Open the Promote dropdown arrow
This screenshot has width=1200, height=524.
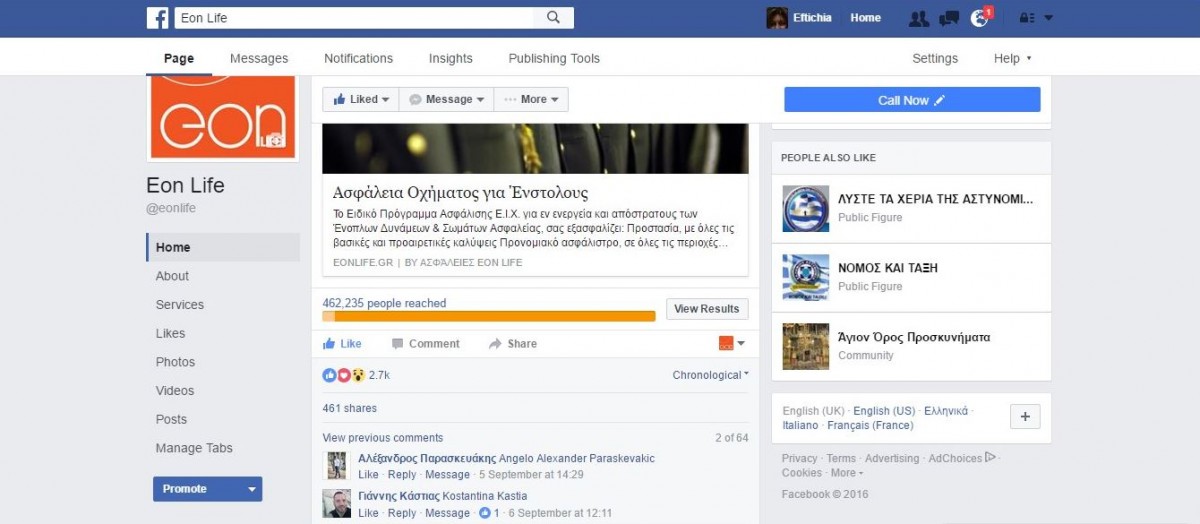pyautogui.click(x=252, y=489)
